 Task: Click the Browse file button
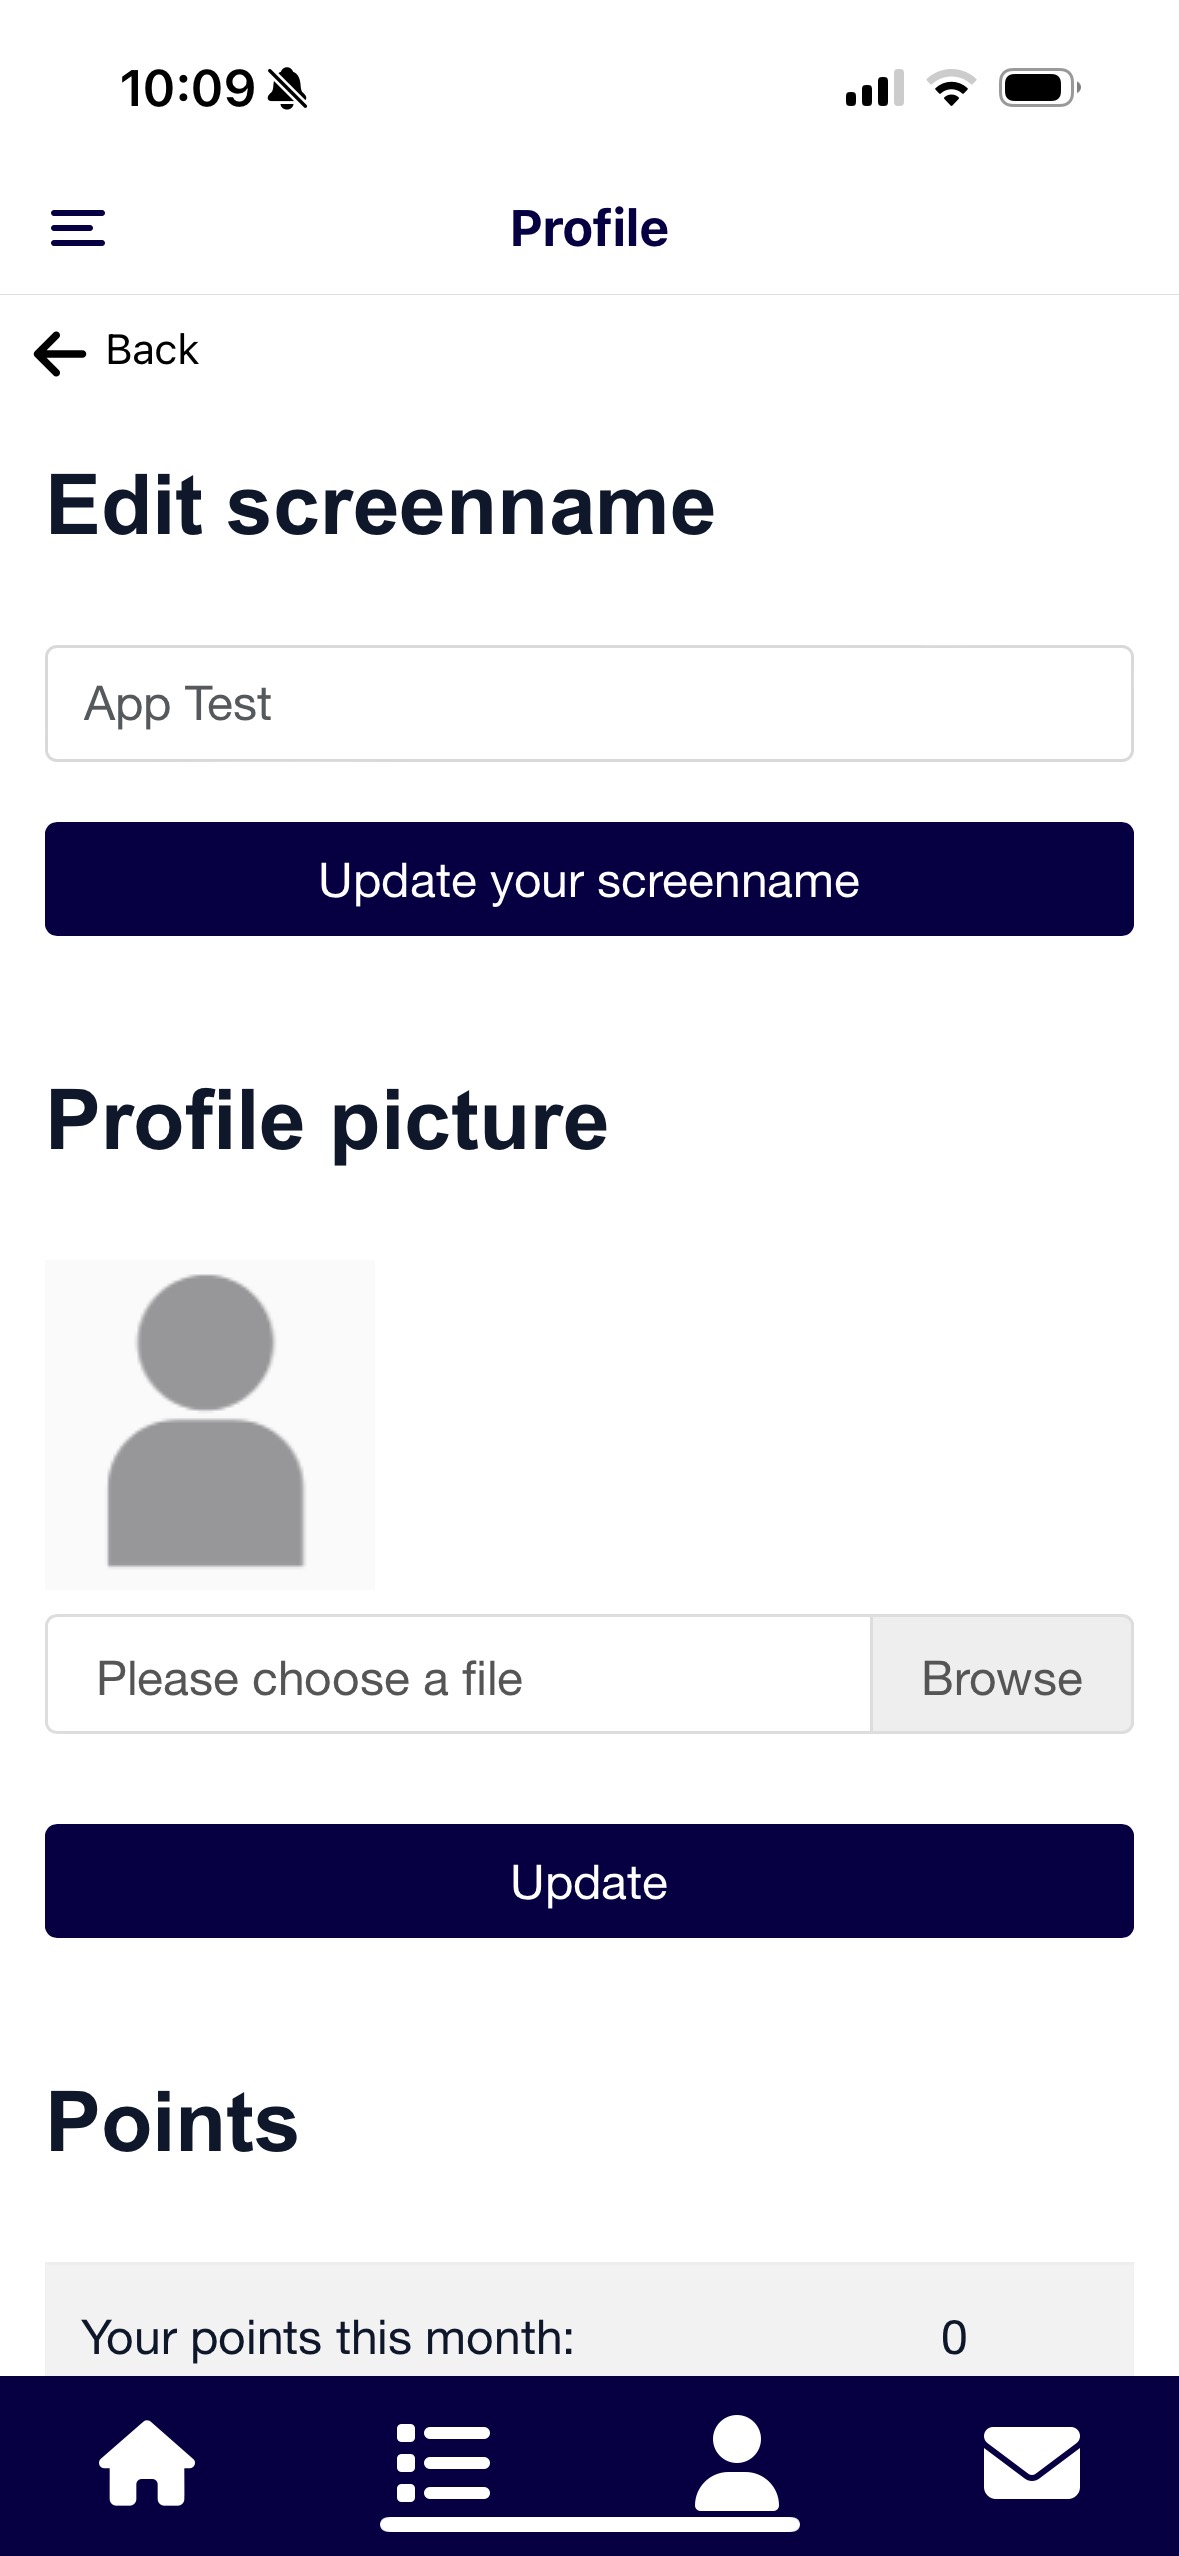1002,1674
